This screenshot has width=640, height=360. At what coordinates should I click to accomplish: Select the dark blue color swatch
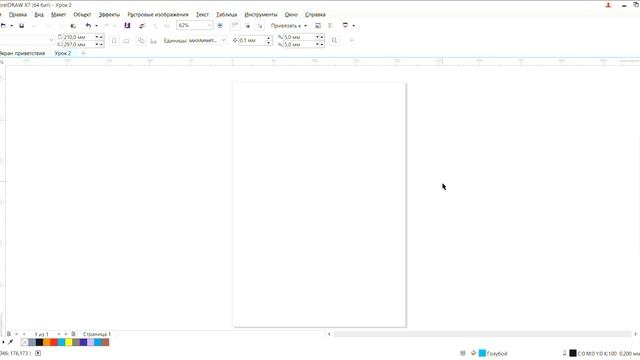pyautogui.click(x=83, y=342)
